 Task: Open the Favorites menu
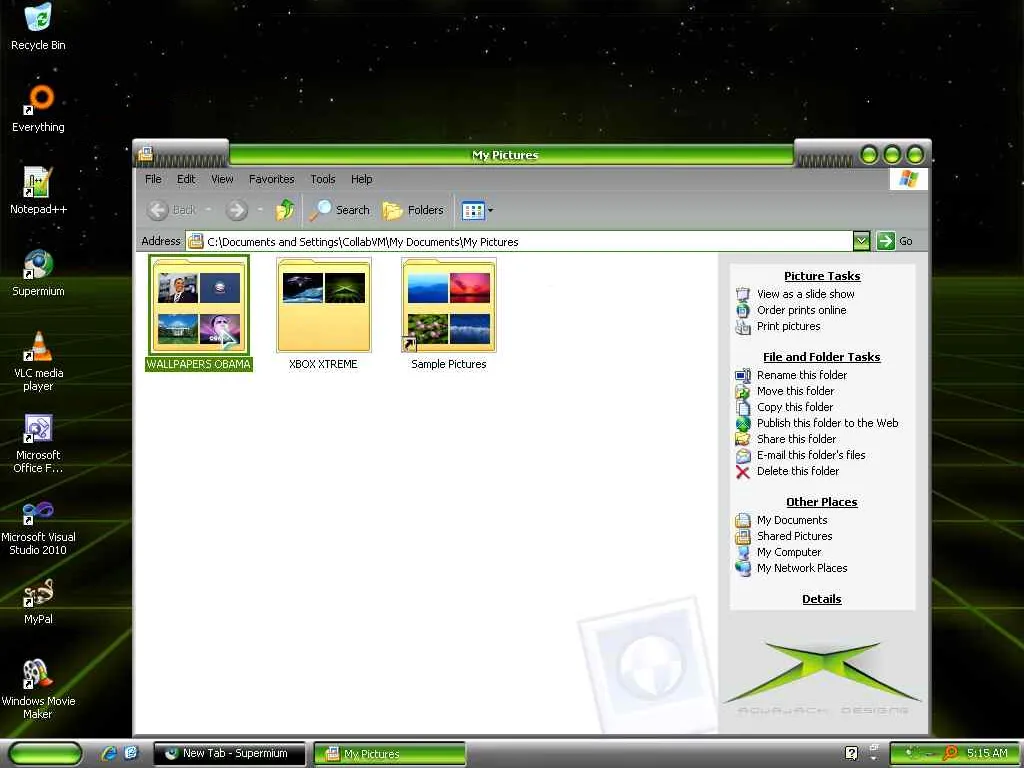point(272,179)
